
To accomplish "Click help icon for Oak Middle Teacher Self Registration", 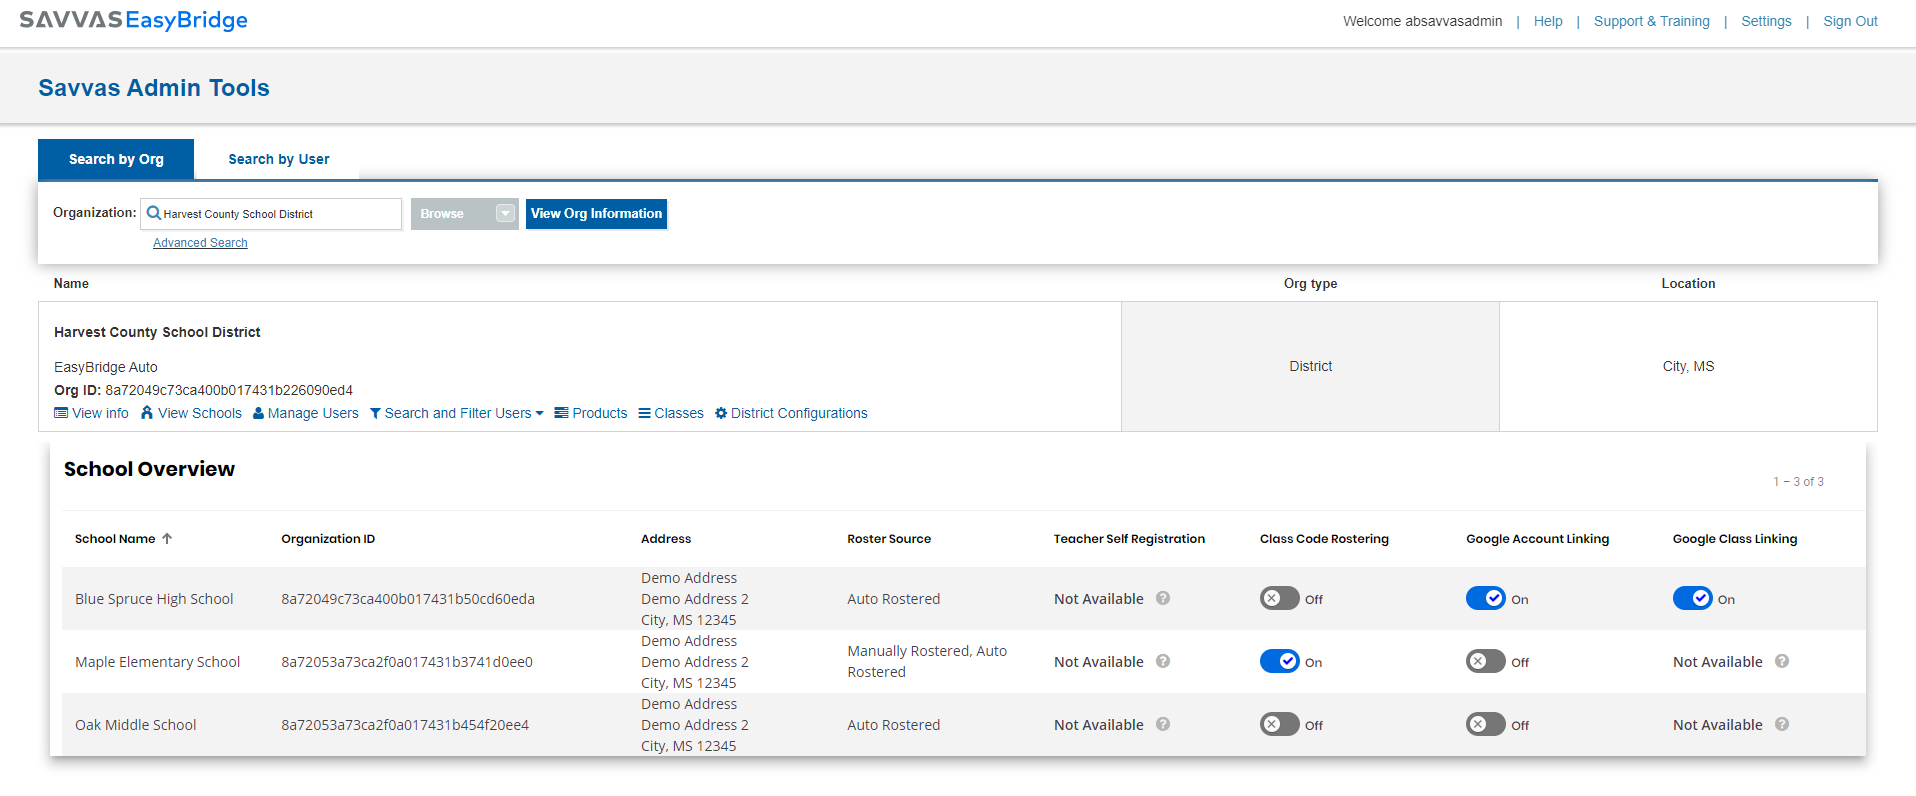I will 1163,724.
